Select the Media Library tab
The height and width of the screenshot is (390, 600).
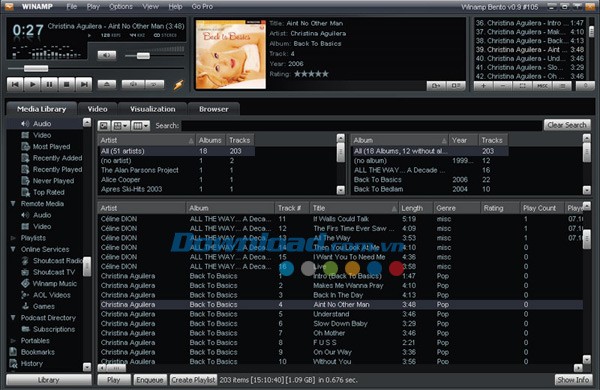[41, 109]
